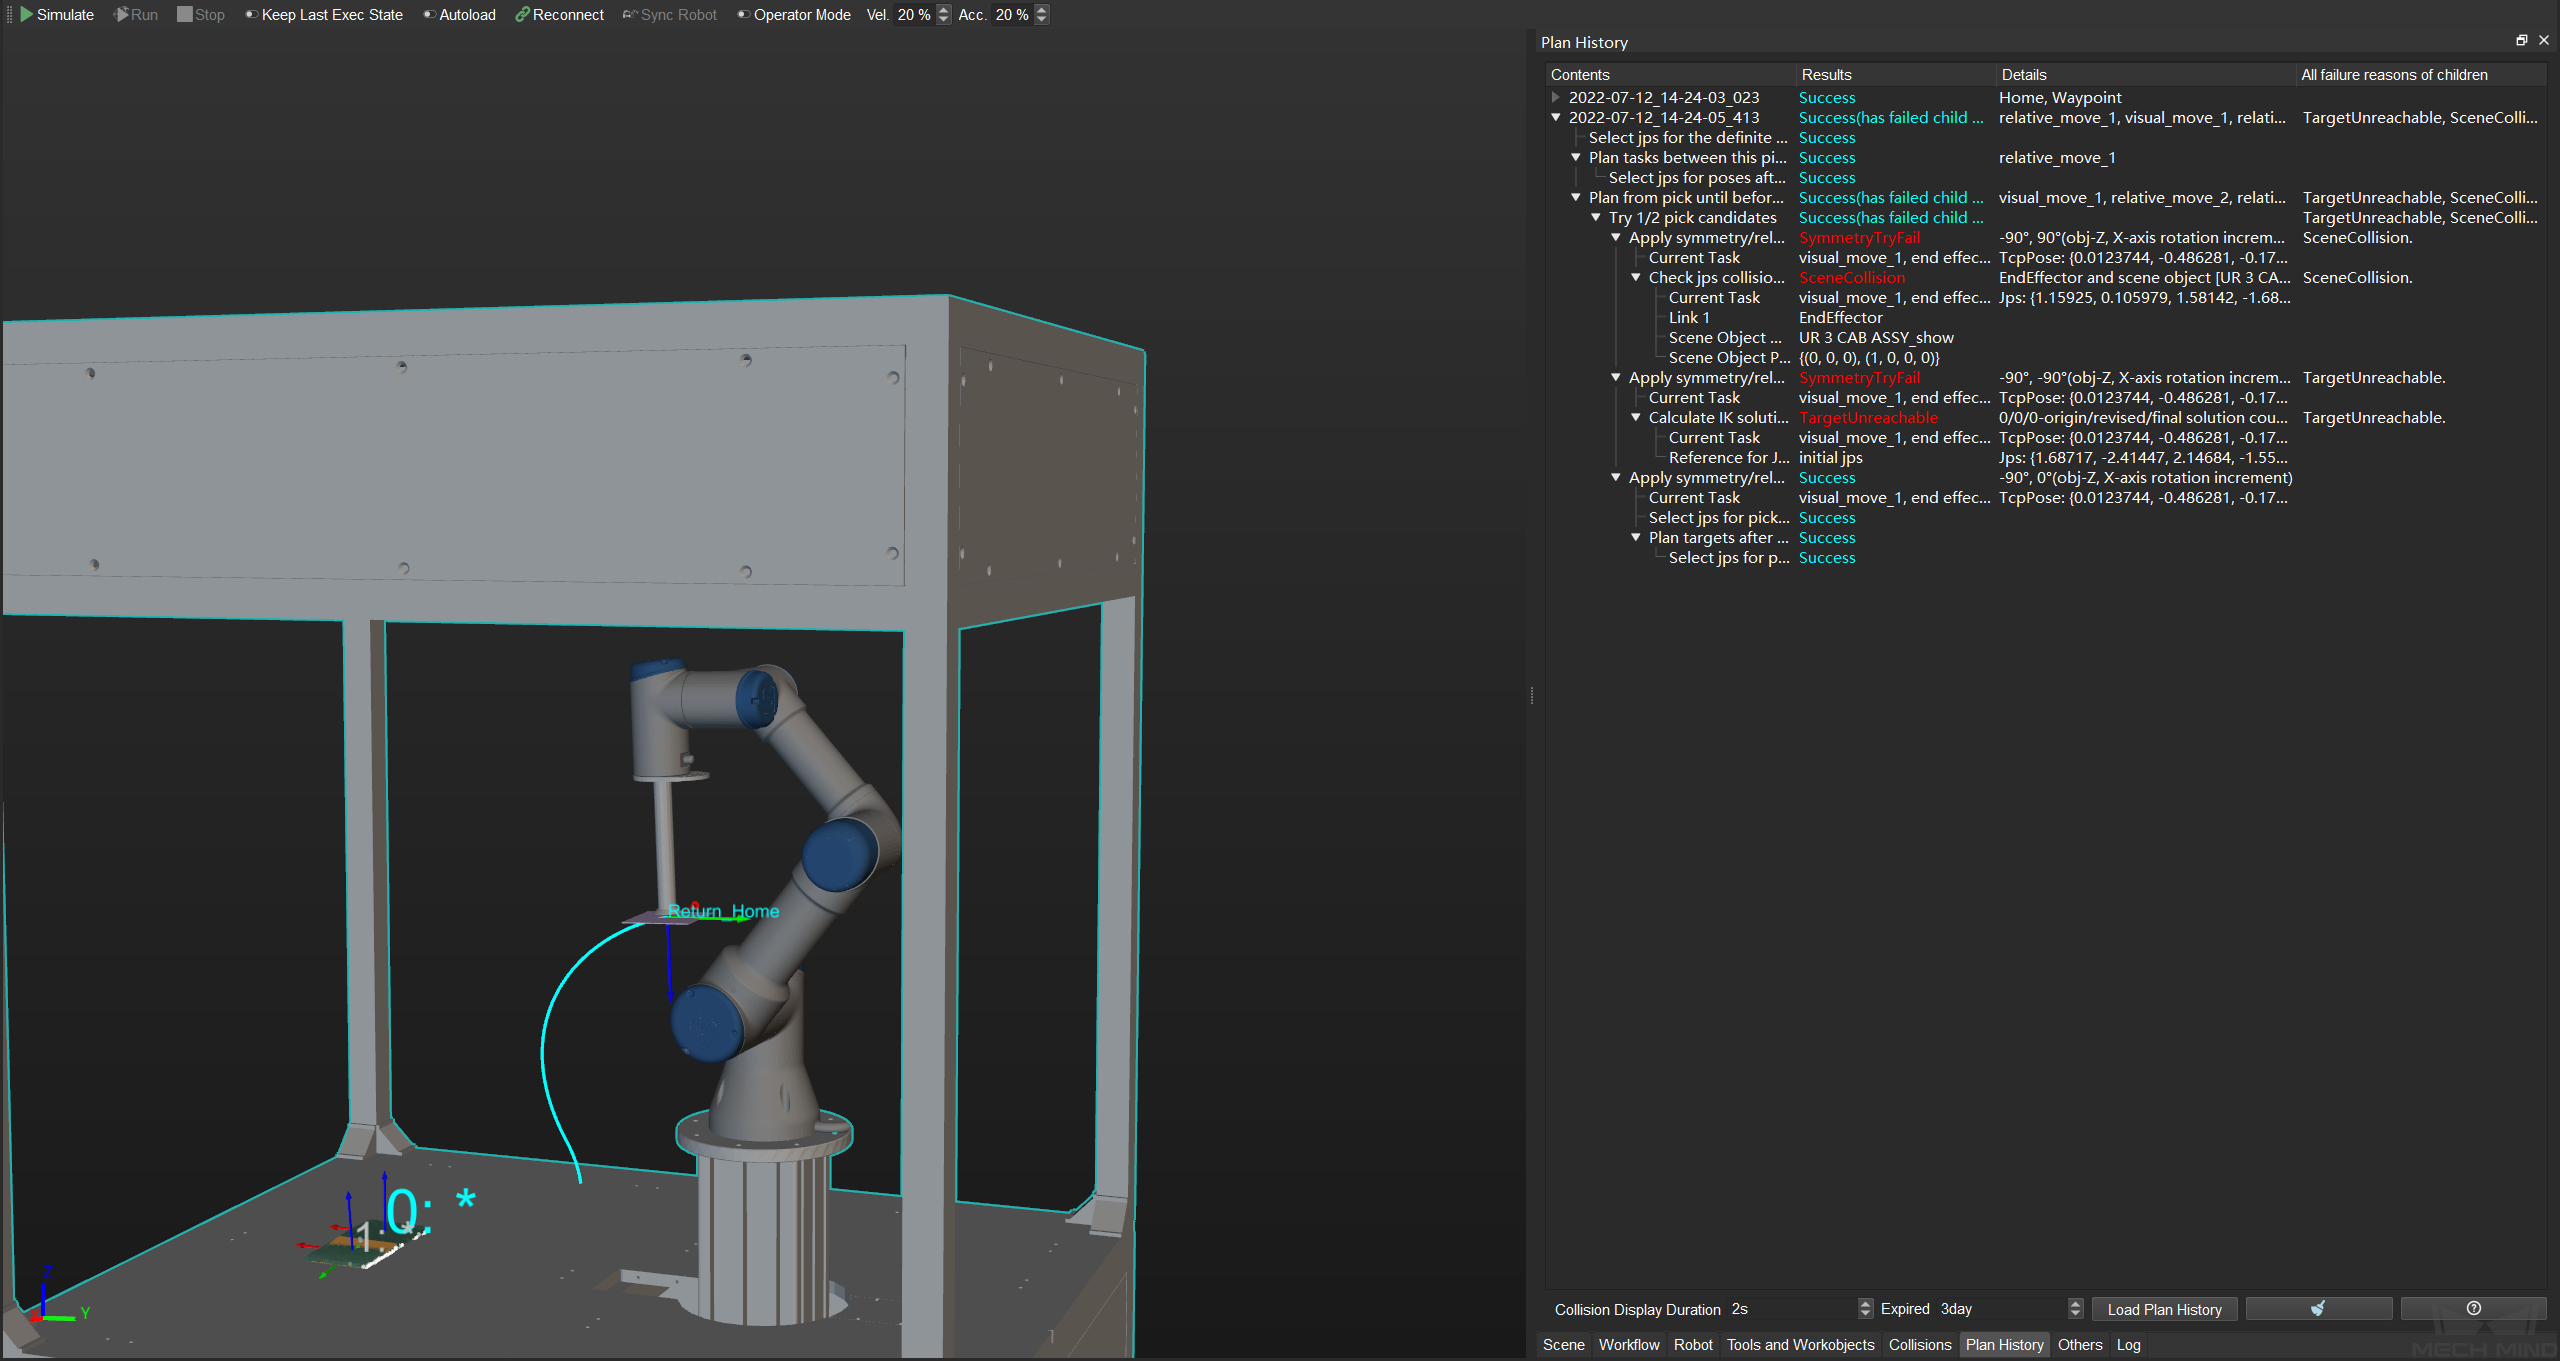This screenshot has height=1361, width=2560.
Task: Collapse 'Plan tasks between this pi...' row
Action: (1576, 158)
